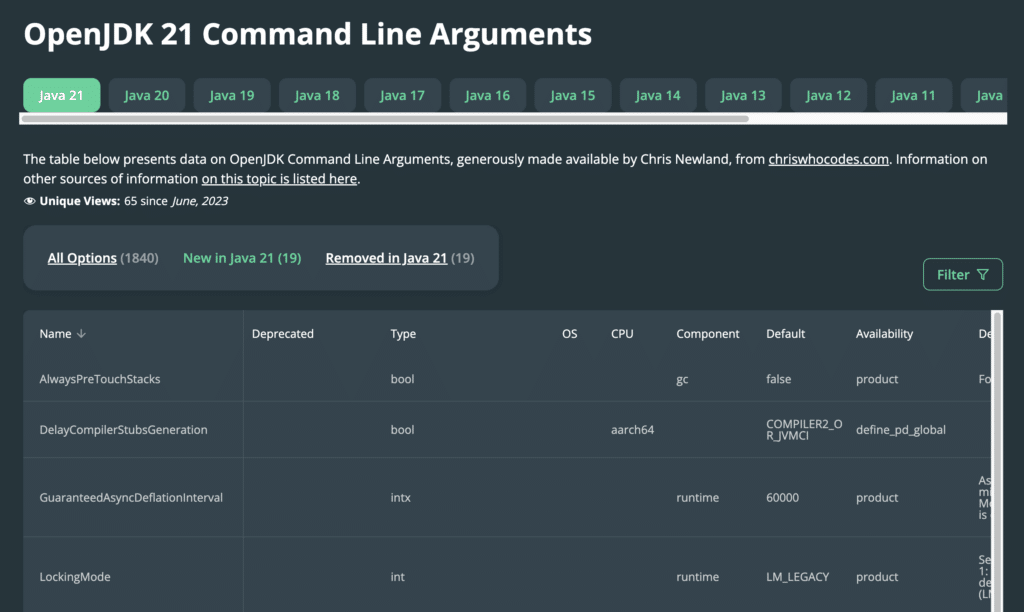Select the LockingMode row name
This screenshot has height=612, width=1024.
click(x=75, y=577)
